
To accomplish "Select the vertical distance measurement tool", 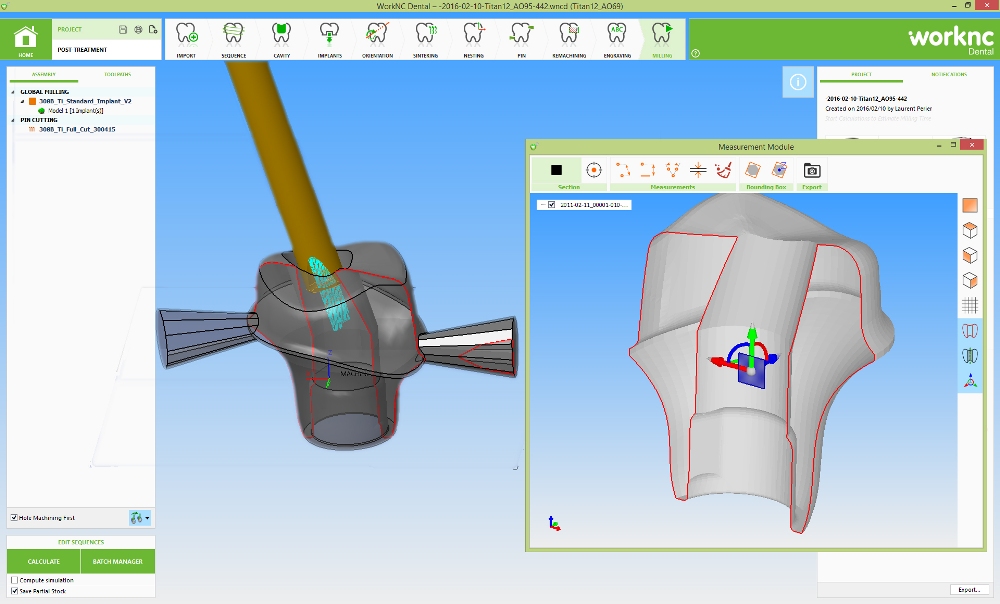I will (x=647, y=170).
